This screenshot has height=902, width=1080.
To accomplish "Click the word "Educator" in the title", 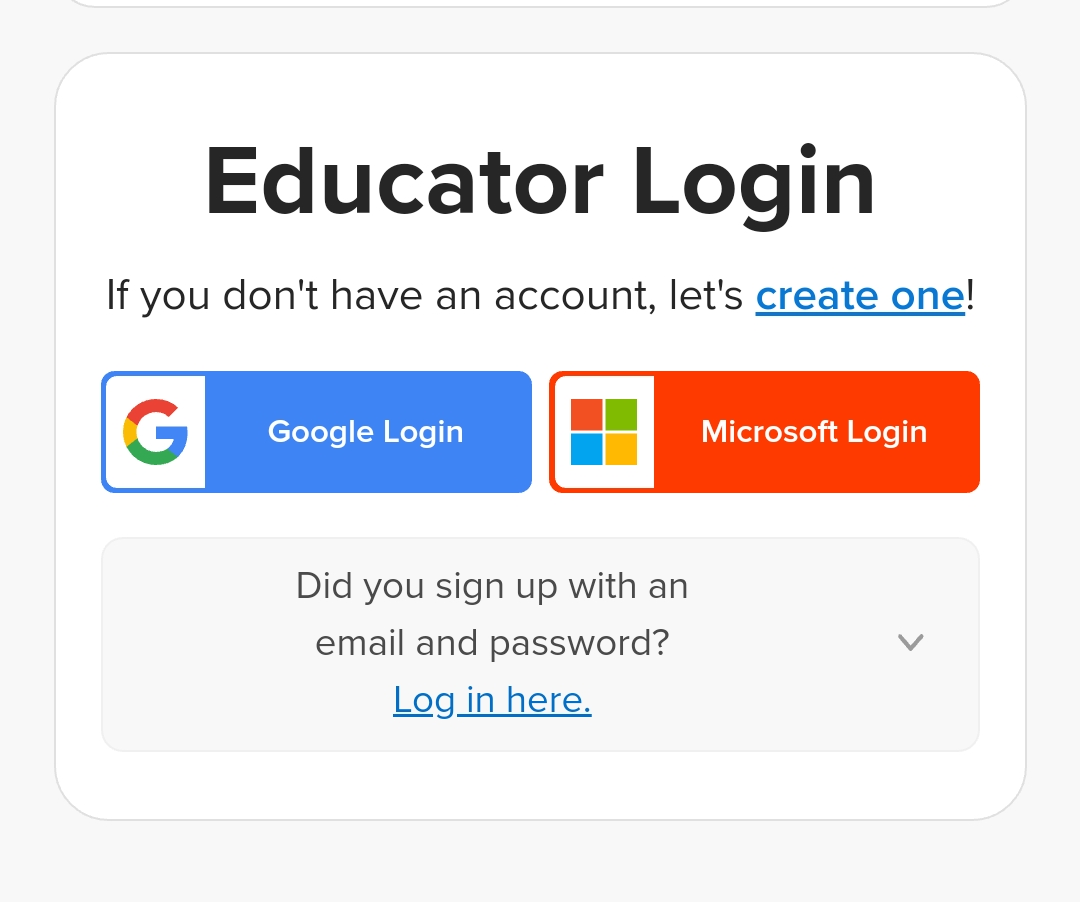I will tap(404, 182).
